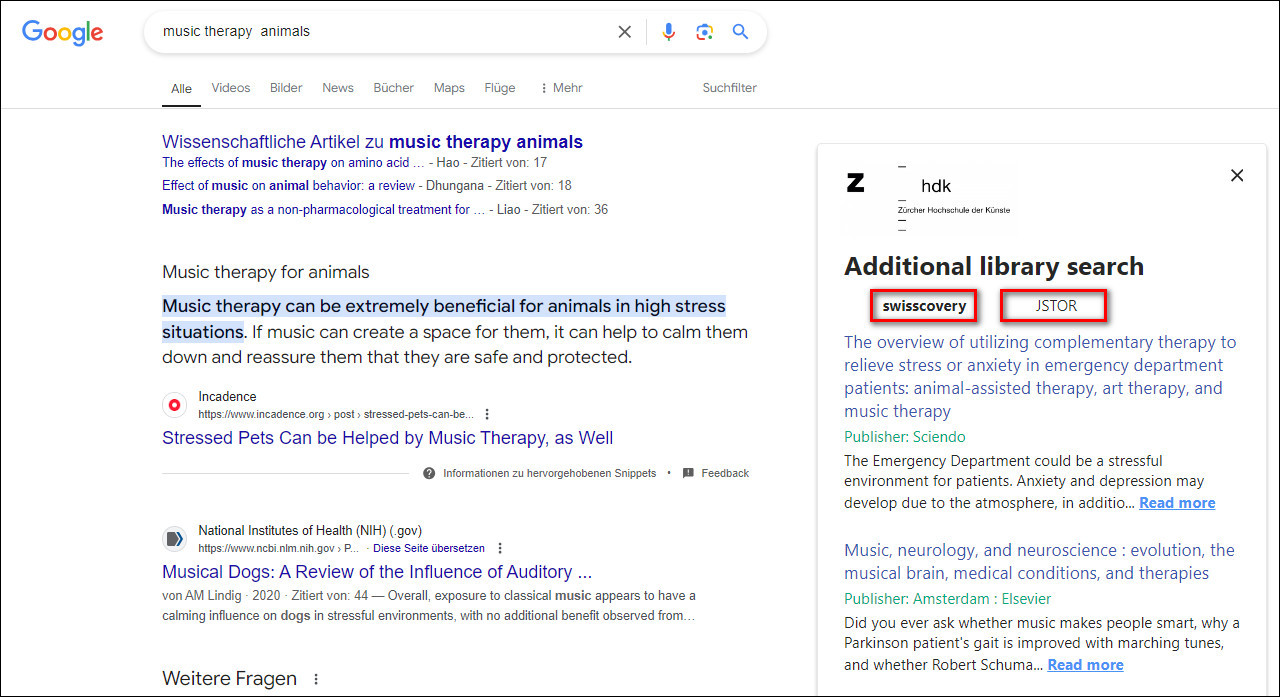Open 'The effects of music therapy on amino acid' article

pos(293,162)
